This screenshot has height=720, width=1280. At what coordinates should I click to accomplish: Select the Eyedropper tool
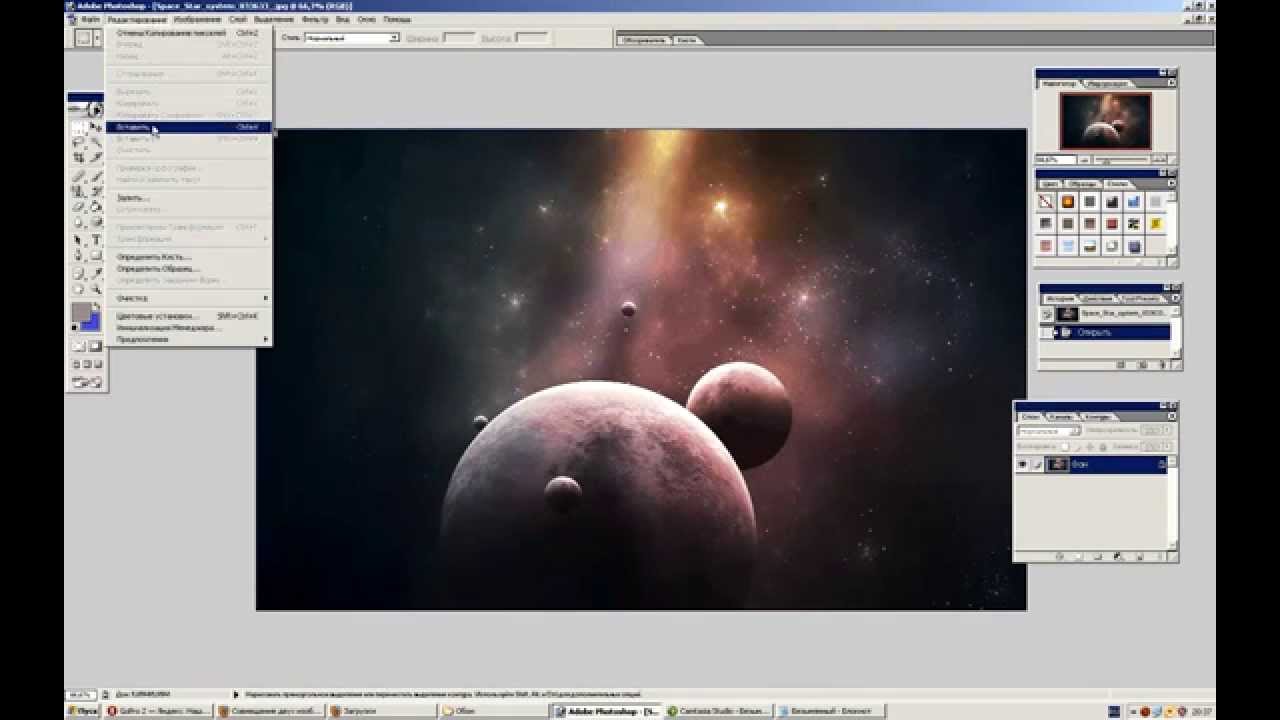coord(96,272)
